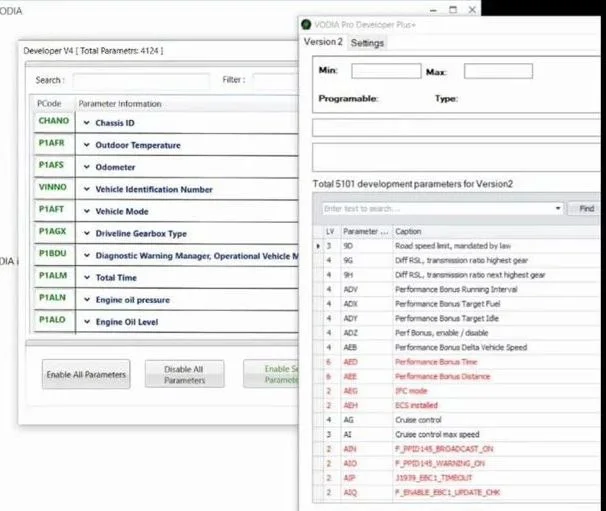
Task: Select the CHANO PCode cell
Action: [54, 121]
